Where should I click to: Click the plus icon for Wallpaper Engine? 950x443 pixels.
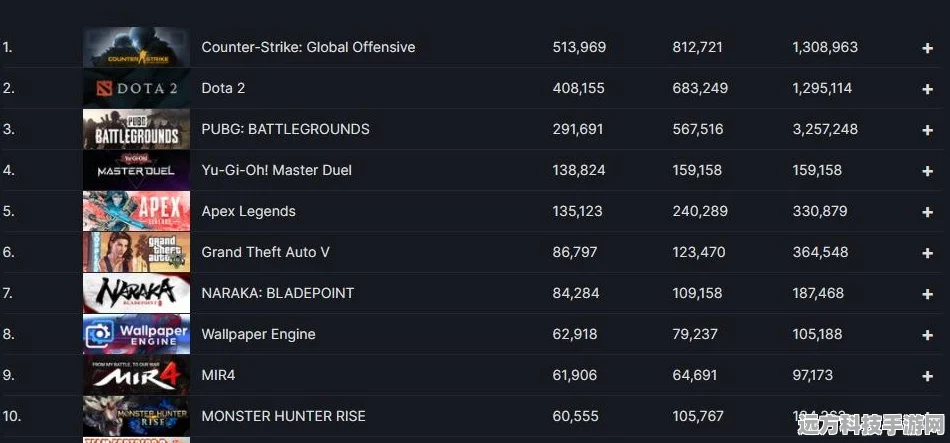[927, 335]
